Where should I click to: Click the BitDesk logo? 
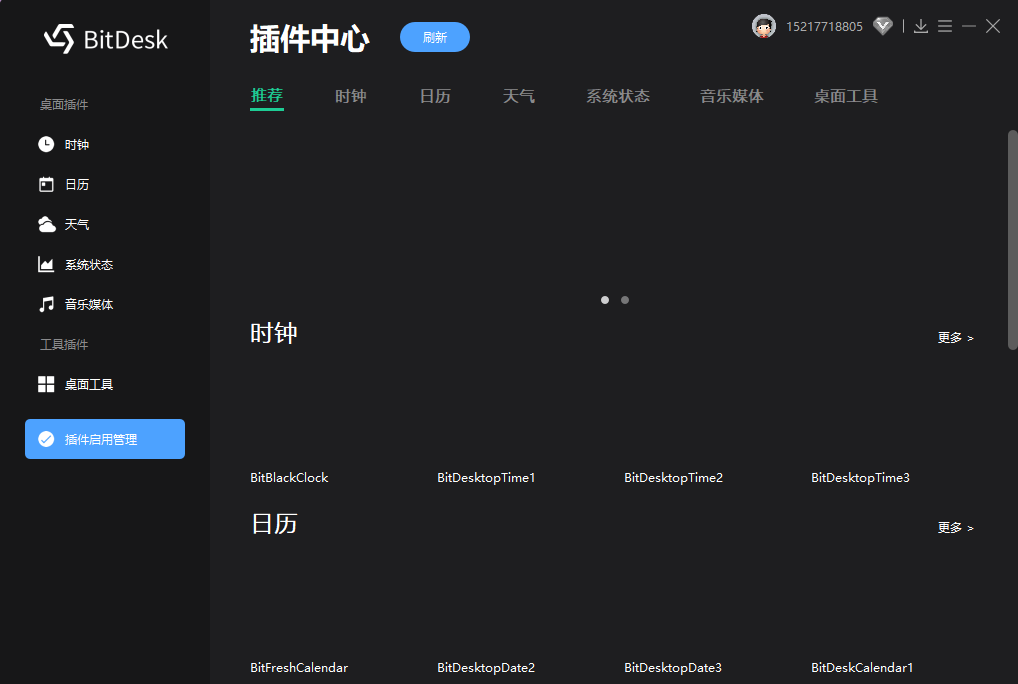pyautogui.click(x=106, y=39)
